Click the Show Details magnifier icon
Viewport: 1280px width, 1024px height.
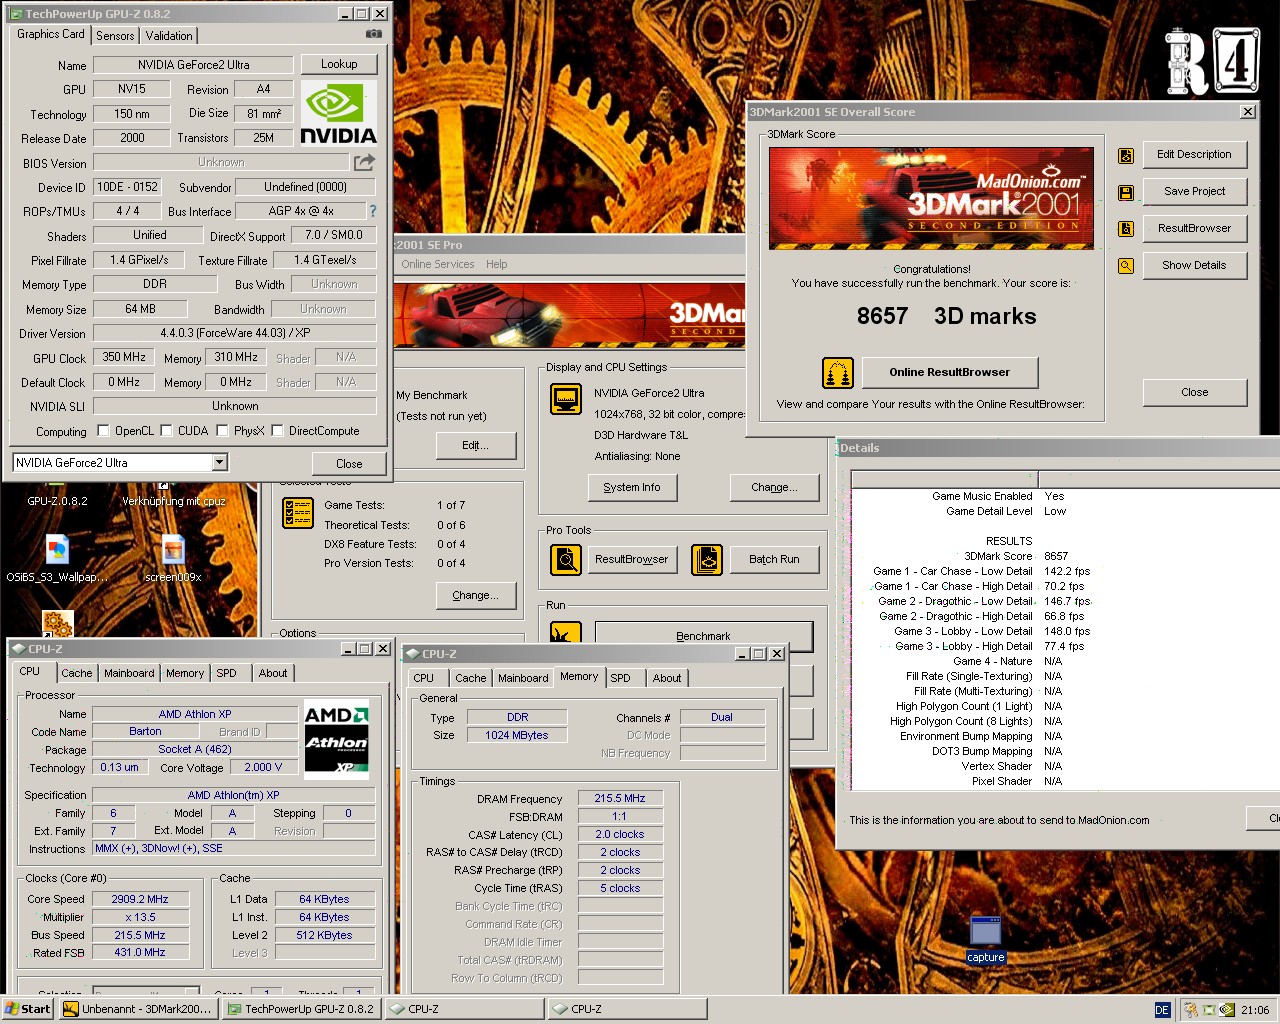[1126, 266]
